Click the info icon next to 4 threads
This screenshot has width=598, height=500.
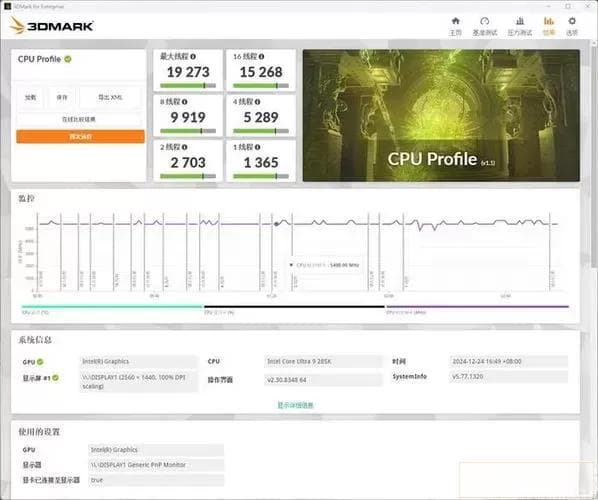[x=257, y=102]
